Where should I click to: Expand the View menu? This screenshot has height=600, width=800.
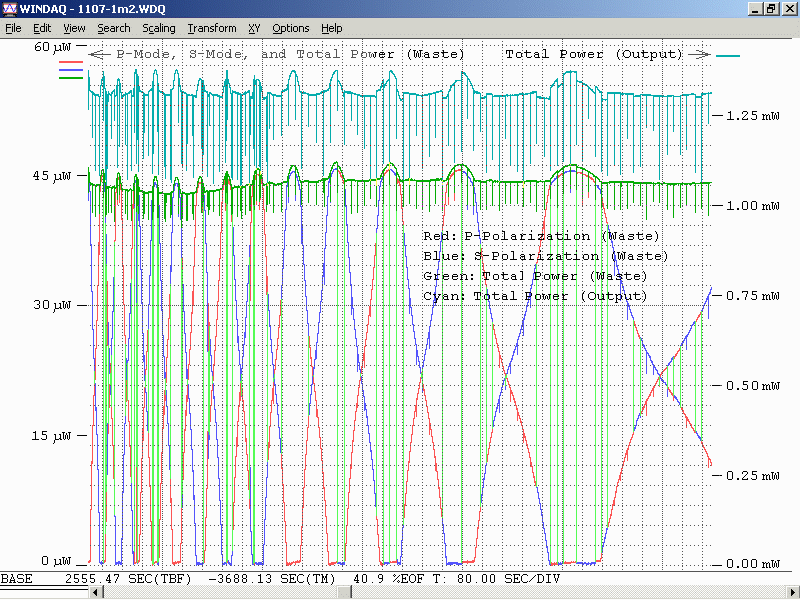pos(74,28)
